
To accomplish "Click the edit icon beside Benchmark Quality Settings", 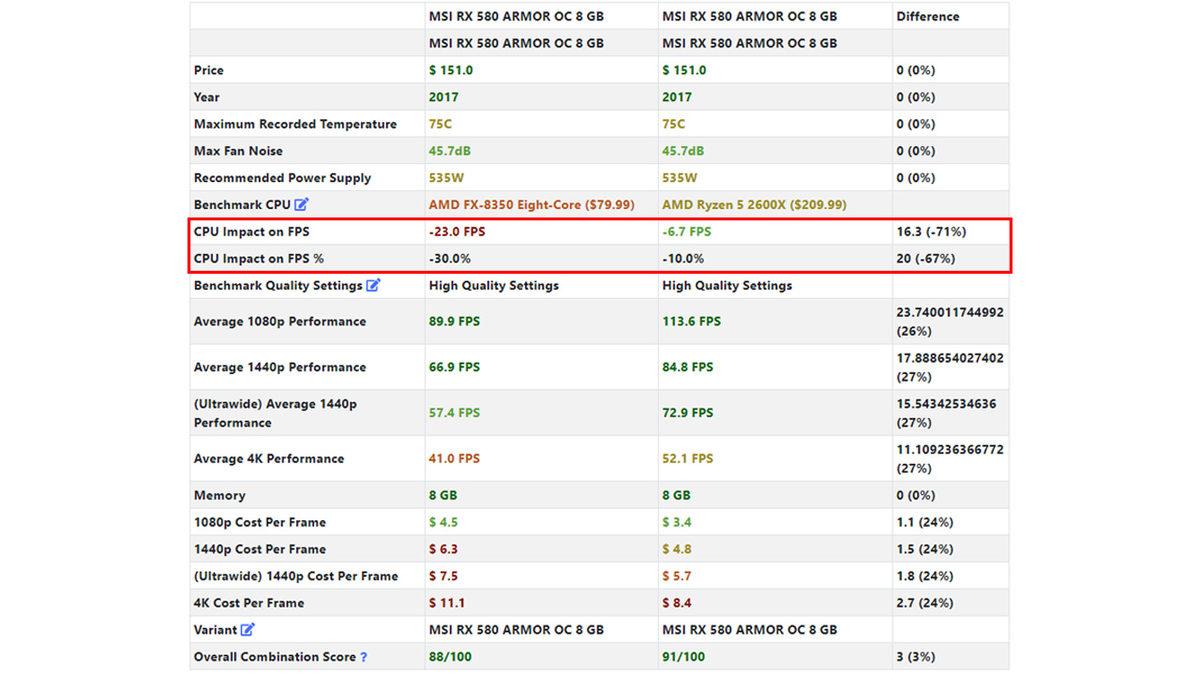I will tap(373, 285).
